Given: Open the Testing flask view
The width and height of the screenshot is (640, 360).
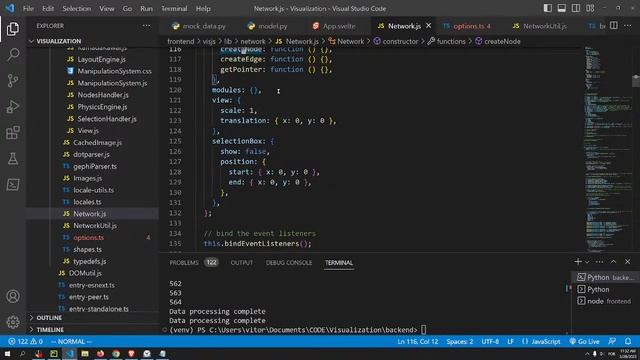Looking at the screenshot, I should pyautogui.click(x=13, y=159).
